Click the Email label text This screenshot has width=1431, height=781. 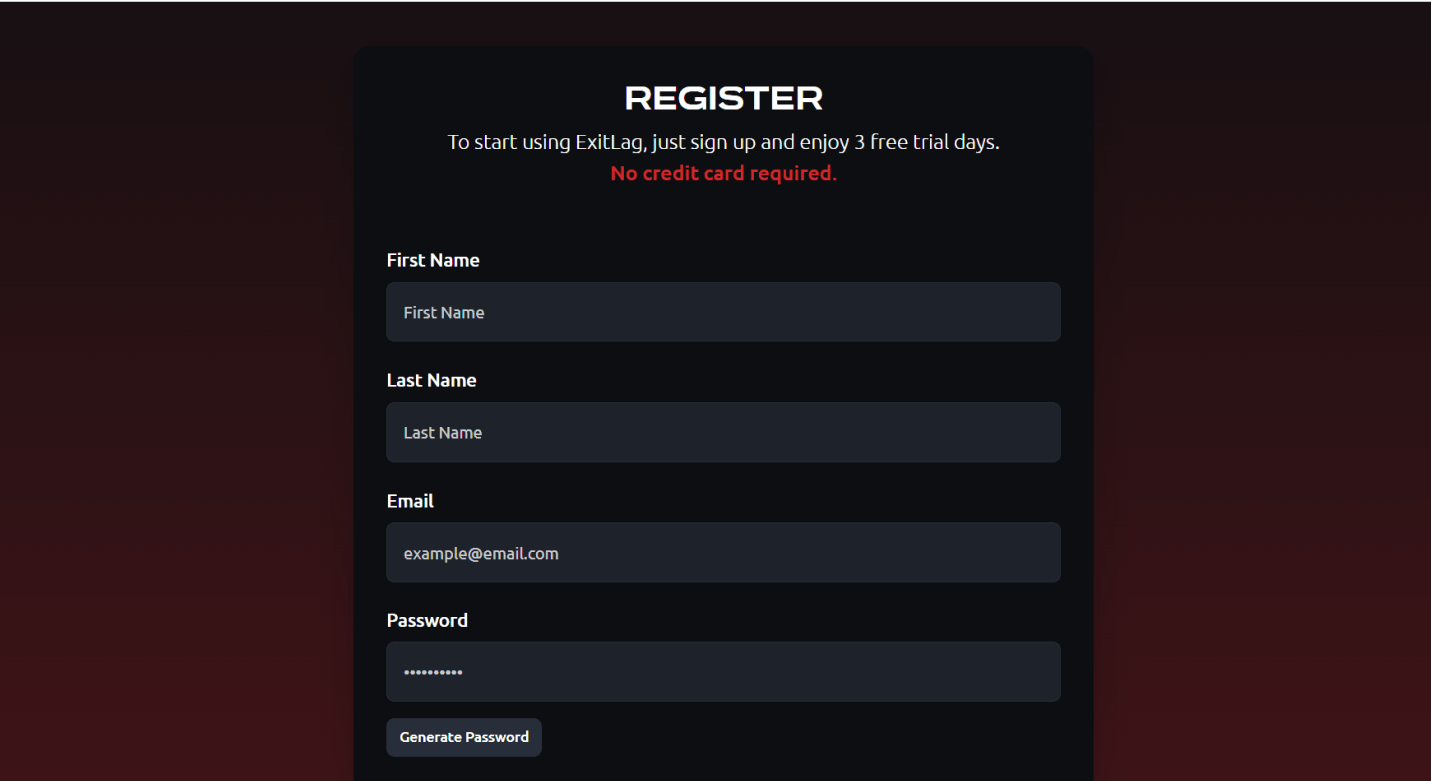point(410,501)
